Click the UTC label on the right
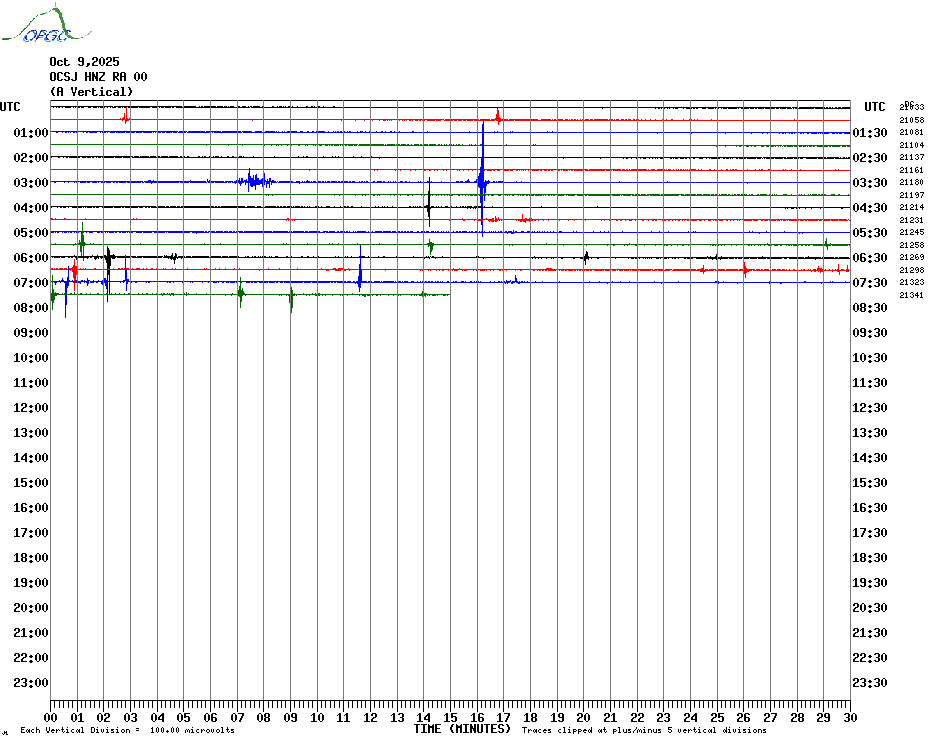Screen dimensions: 930x744 pos(874,107)
